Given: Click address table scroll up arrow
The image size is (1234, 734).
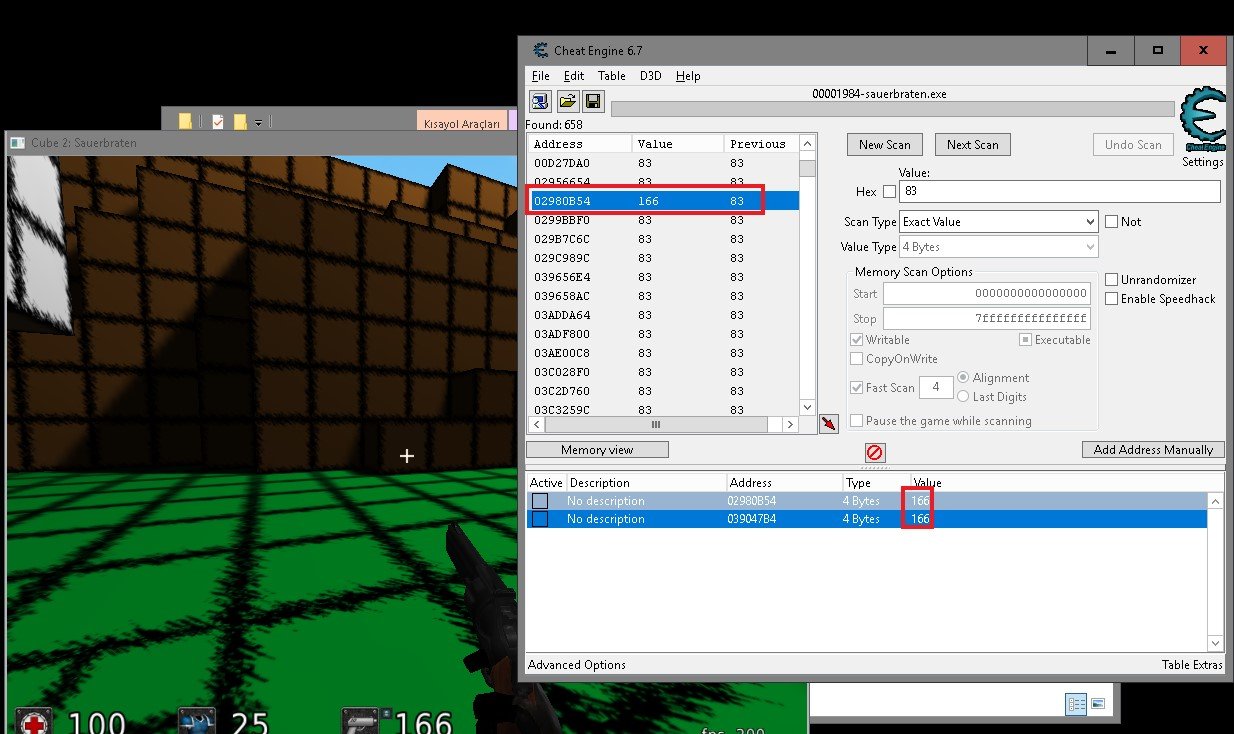Looking at the screenshot, I should coord(1215,501).
